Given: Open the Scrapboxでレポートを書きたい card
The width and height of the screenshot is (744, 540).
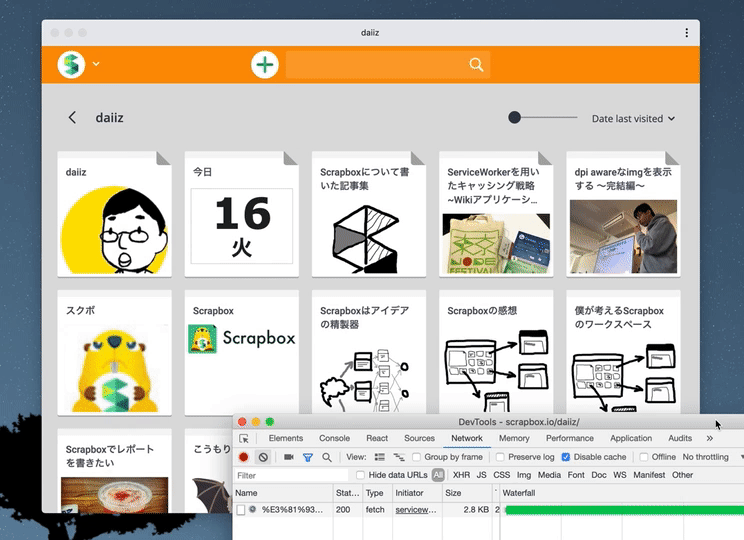Looking at the screenshot, I should 114,471.
